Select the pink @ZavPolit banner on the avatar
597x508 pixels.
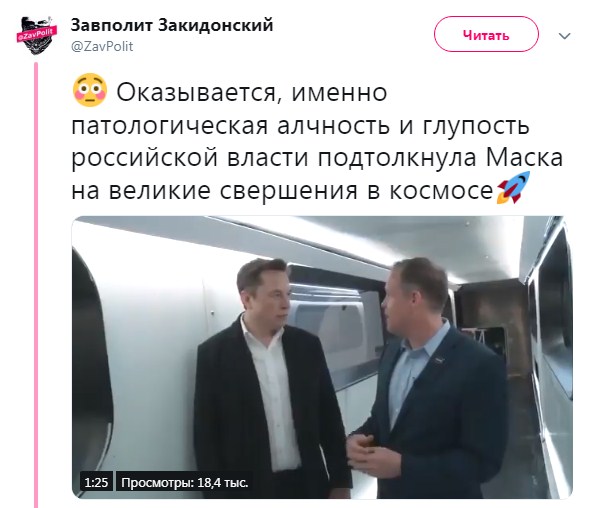coord(37,34)
